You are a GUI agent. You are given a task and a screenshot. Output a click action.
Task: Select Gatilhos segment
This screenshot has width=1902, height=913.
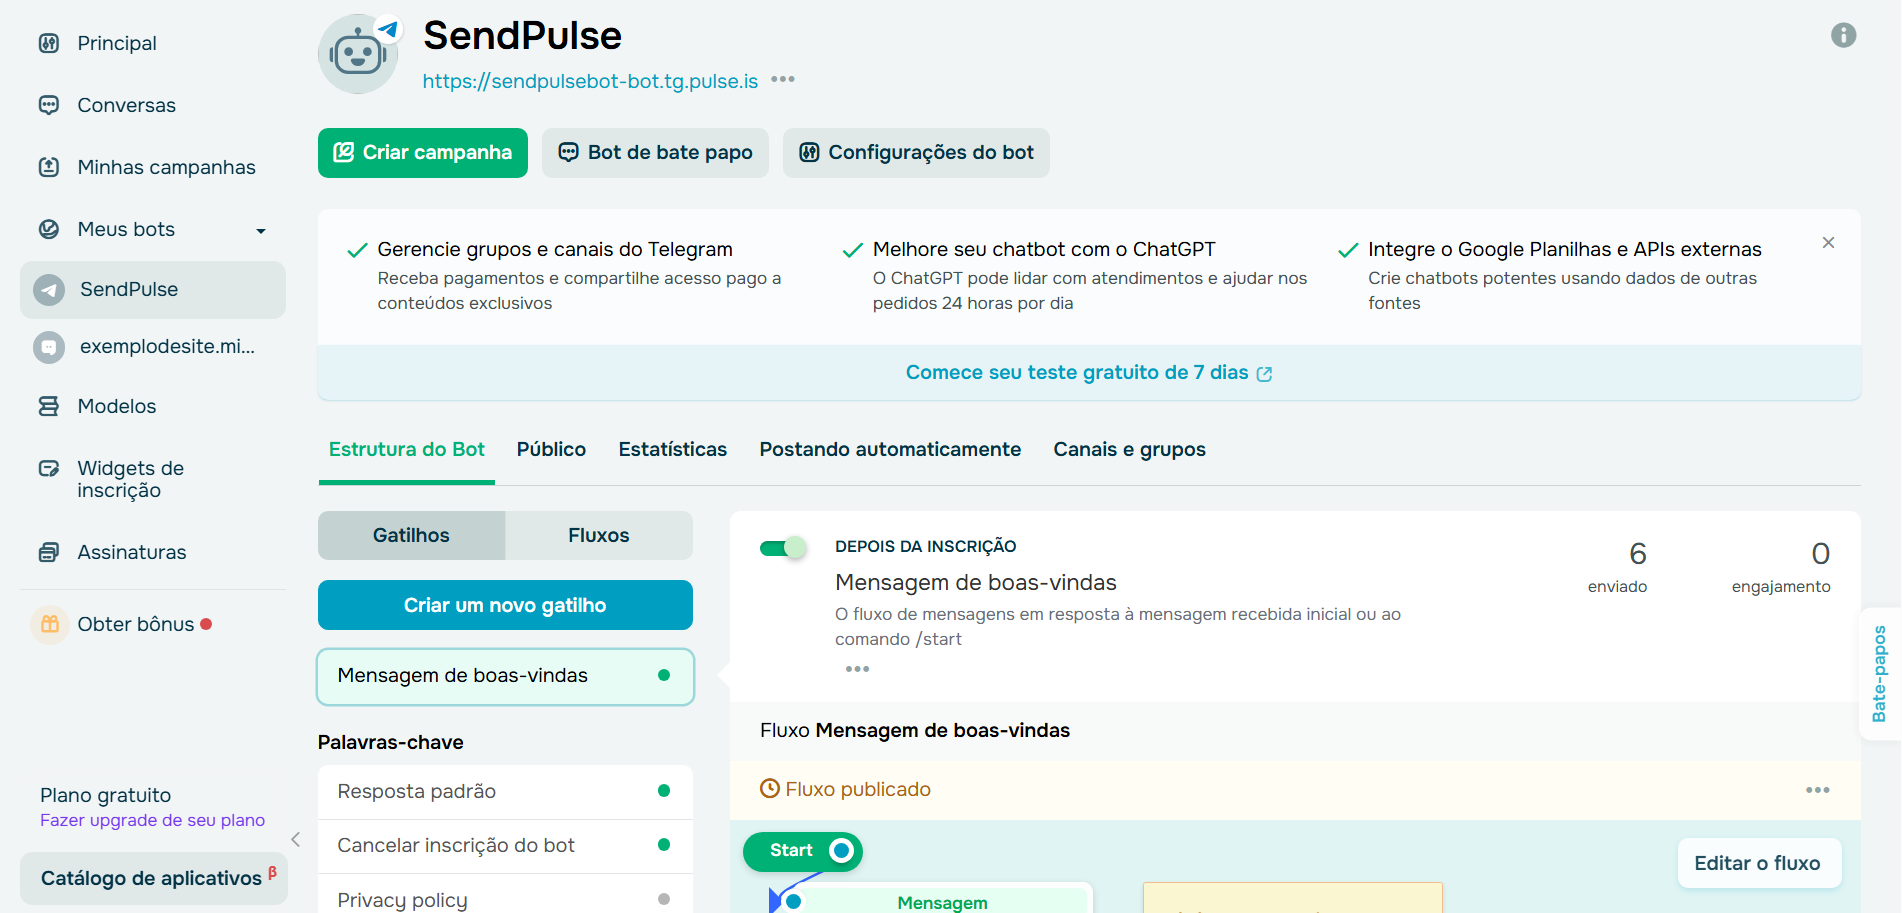411,535
